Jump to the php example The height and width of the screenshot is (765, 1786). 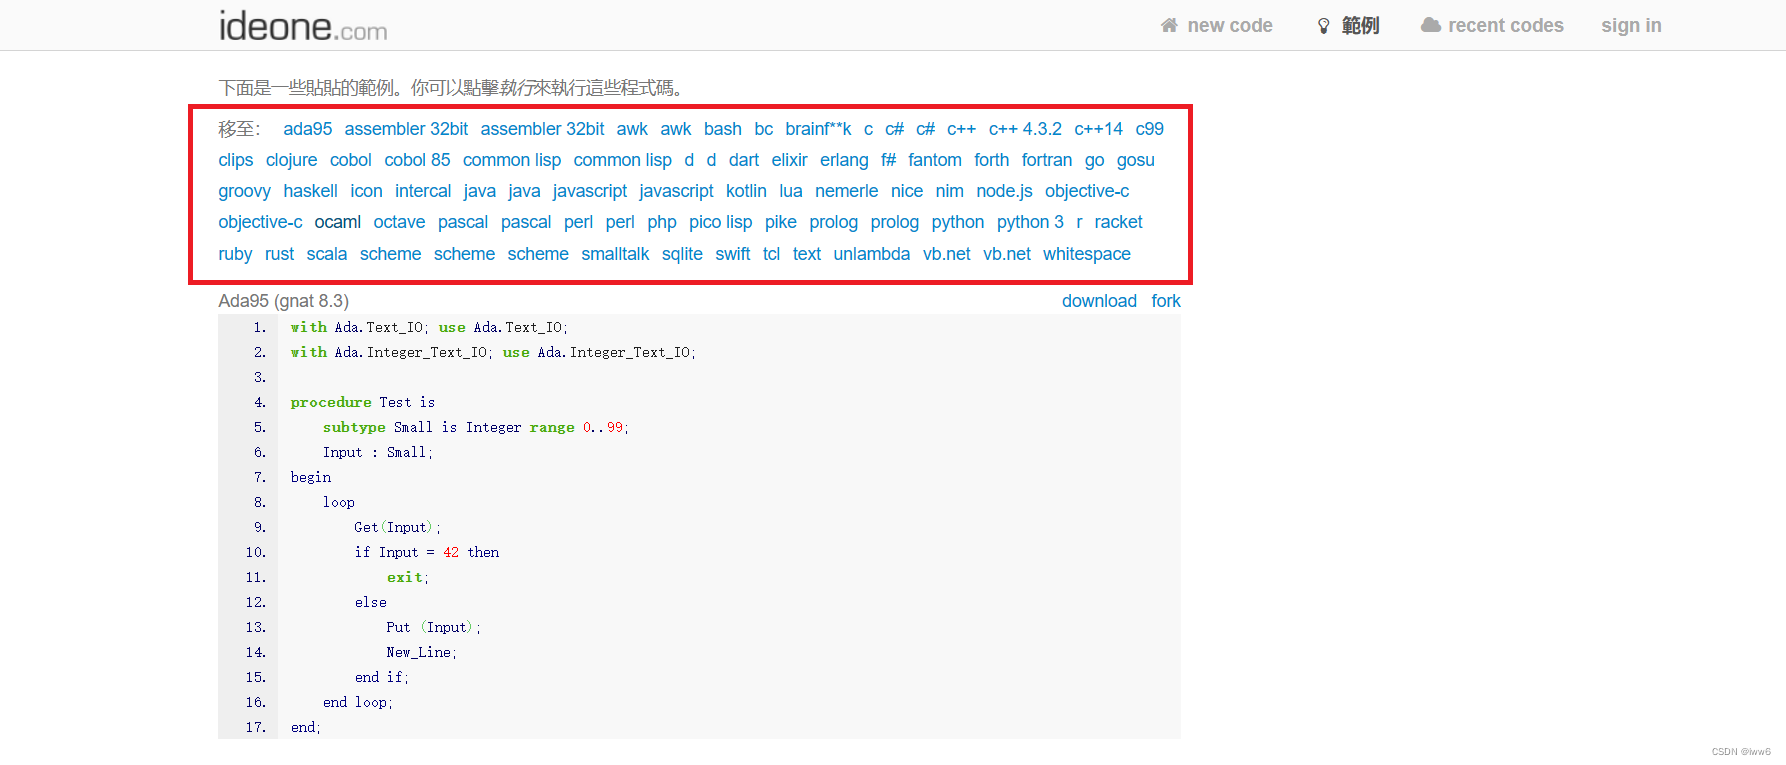click(661, 222)
